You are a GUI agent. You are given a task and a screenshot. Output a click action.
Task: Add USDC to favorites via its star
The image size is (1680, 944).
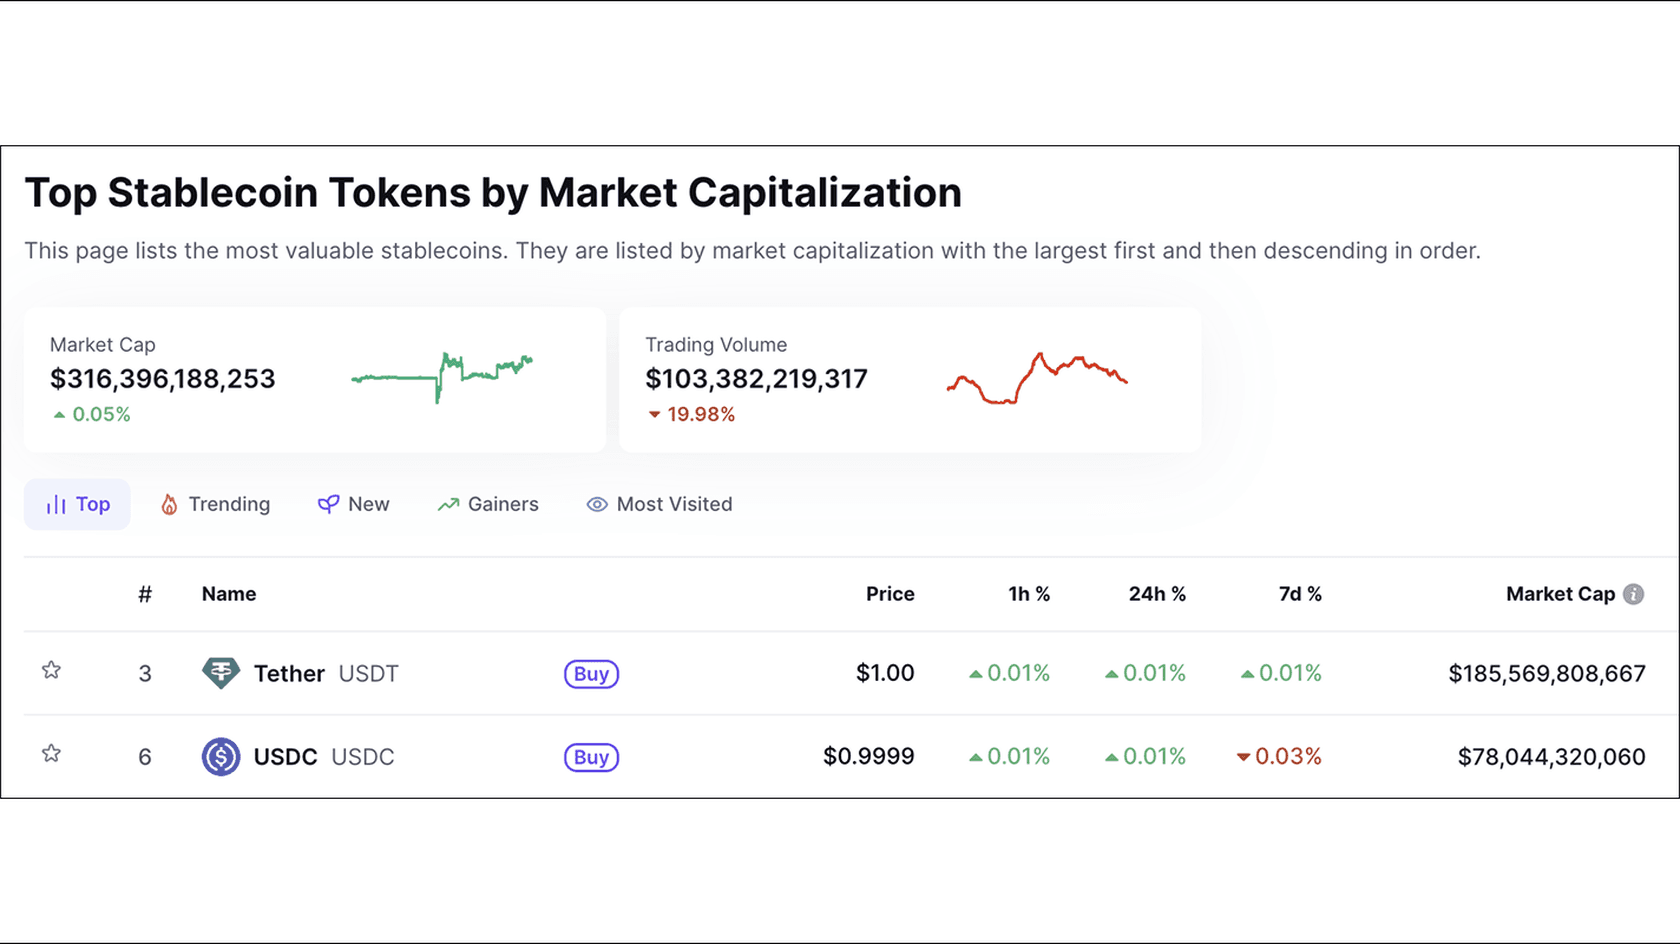coord(51,754)
